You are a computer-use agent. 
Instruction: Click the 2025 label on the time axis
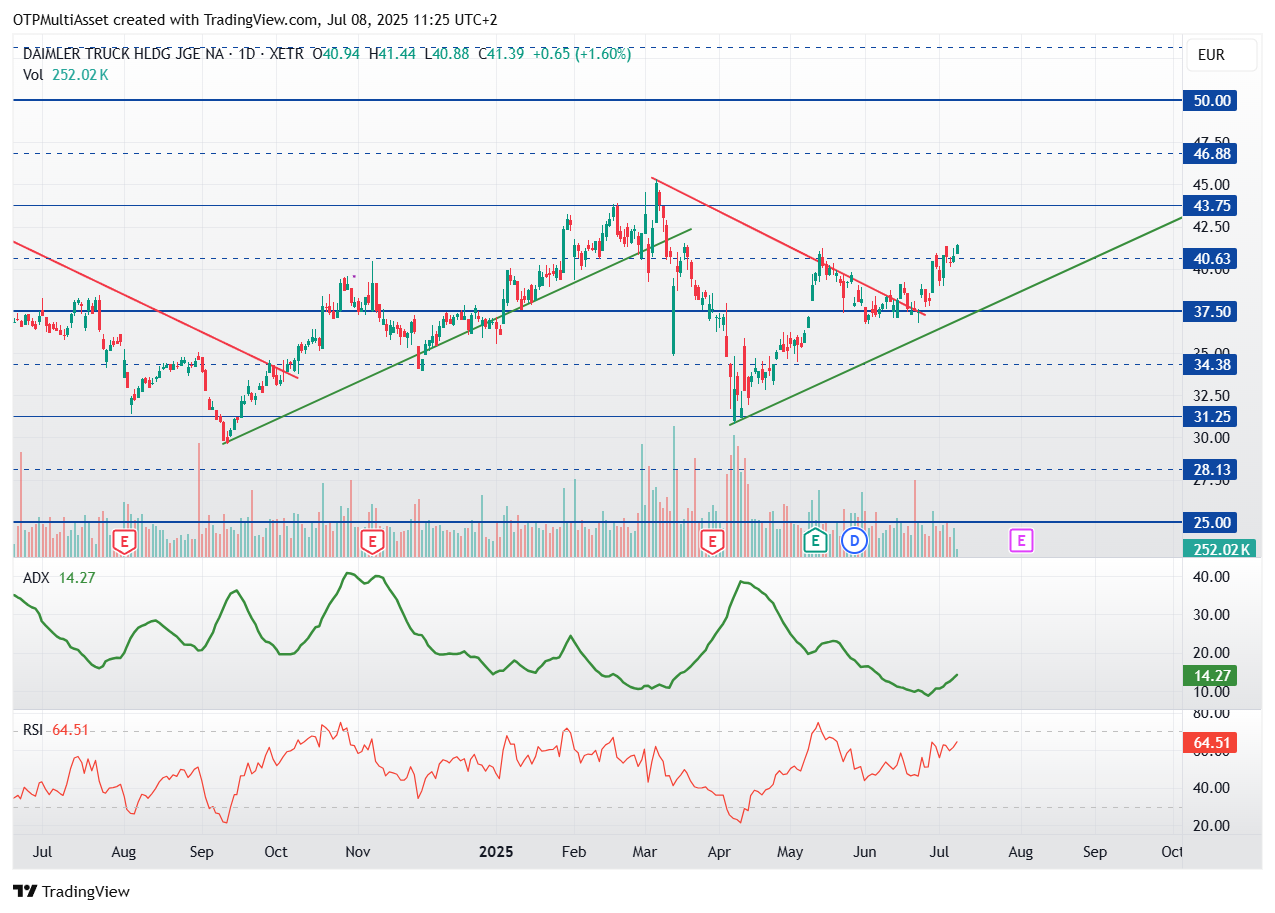(496, 852)
